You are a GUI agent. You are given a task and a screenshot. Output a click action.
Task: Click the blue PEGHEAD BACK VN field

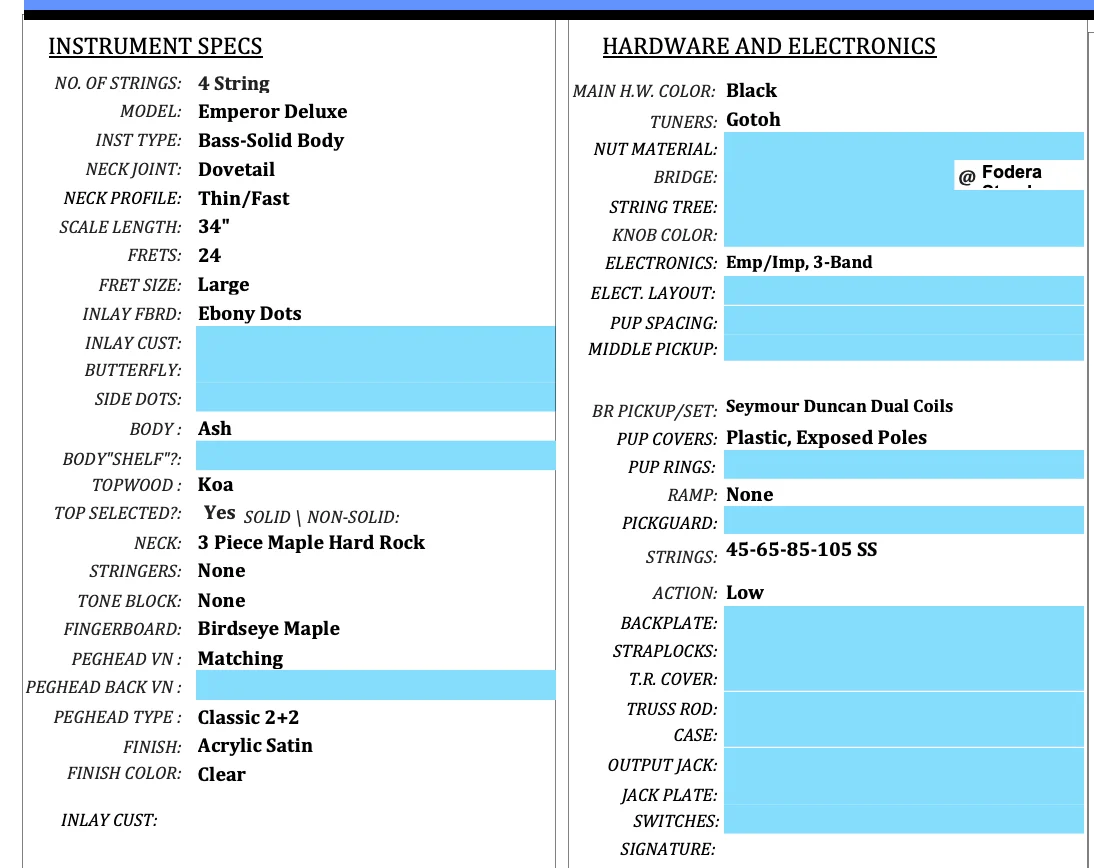(375, 685)
